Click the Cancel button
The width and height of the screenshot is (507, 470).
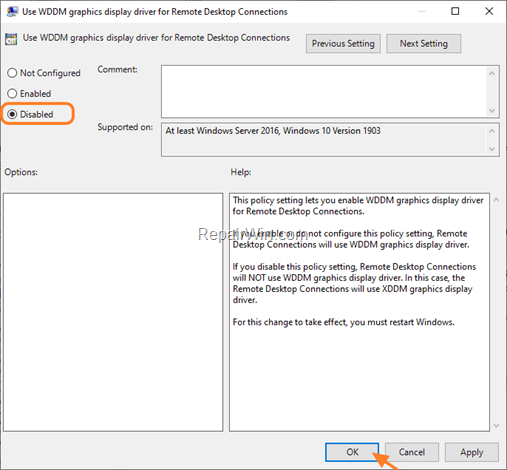412,452
